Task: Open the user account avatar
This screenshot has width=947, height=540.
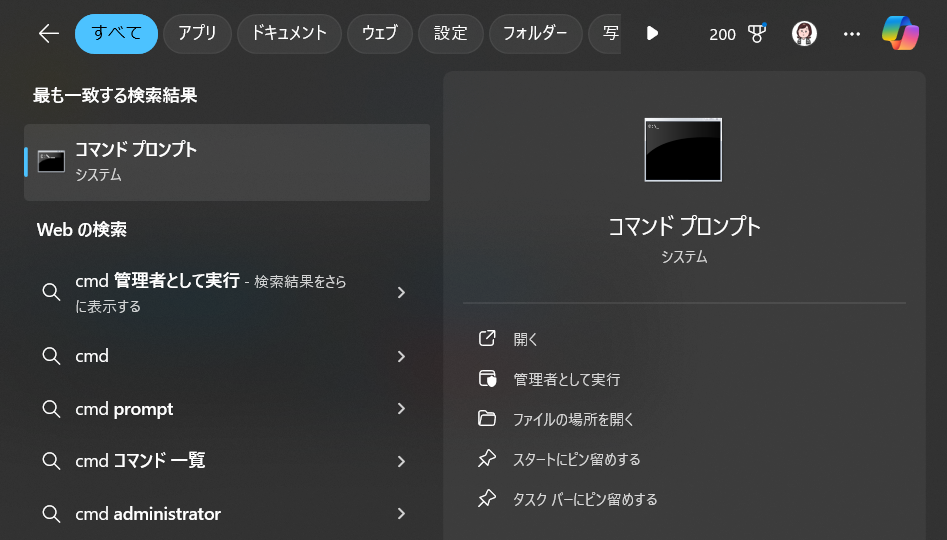Action: (x=804, y=34)
